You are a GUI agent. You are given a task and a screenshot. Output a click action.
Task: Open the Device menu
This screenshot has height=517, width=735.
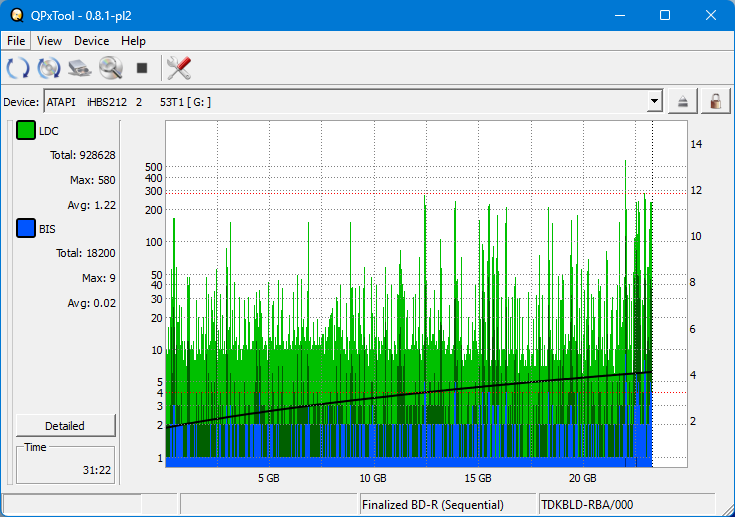[x=91, y=41]
